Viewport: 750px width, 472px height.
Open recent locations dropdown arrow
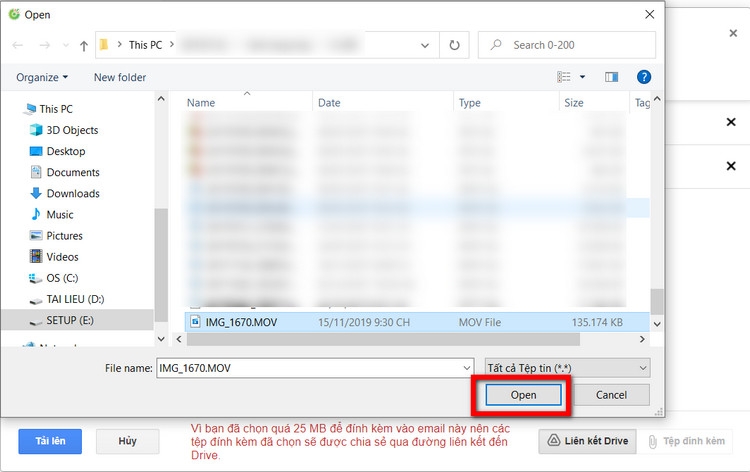coord(66,45)
